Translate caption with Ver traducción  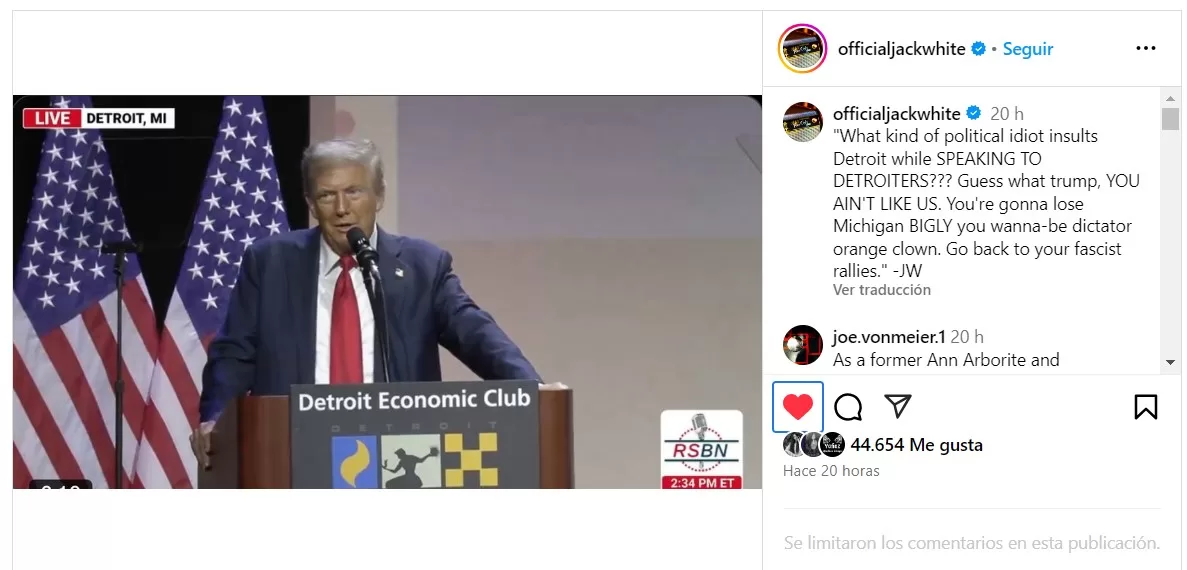pos(882,290)
